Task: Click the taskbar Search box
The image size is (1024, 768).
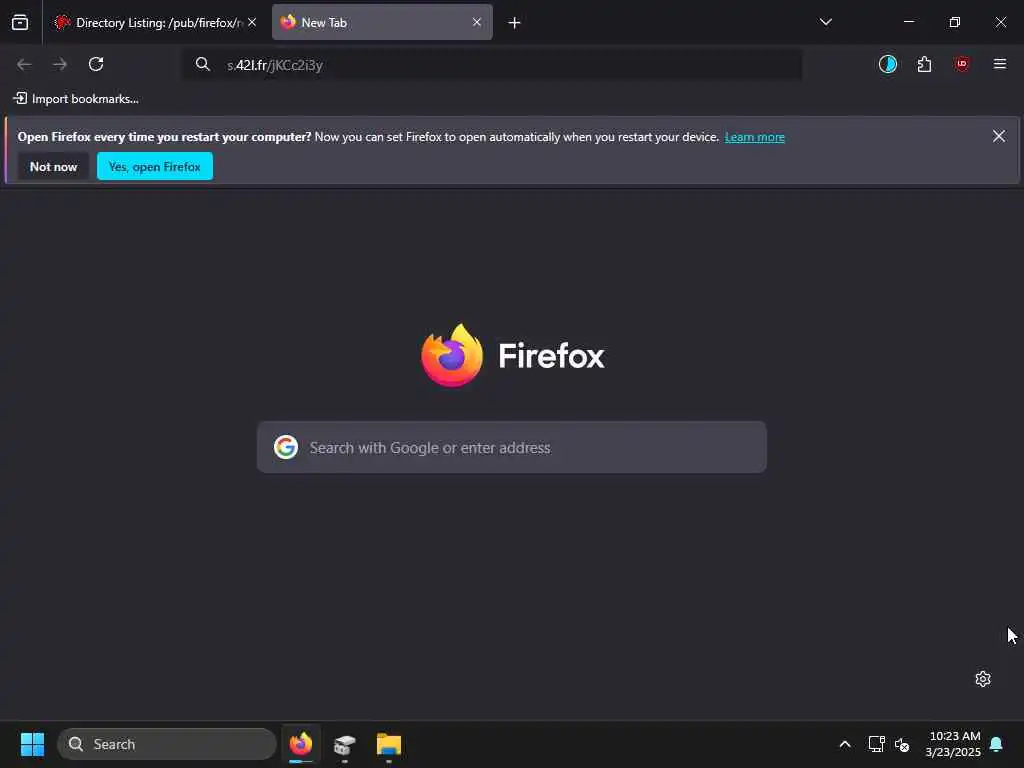Action: [x=167, y=744]
